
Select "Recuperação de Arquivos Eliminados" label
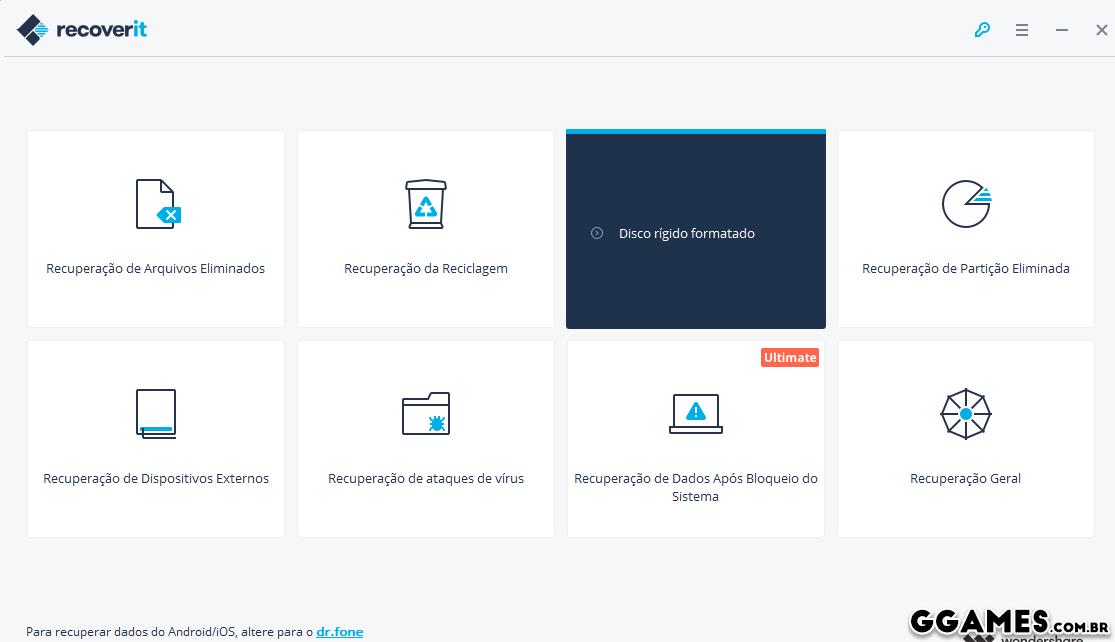156,269
